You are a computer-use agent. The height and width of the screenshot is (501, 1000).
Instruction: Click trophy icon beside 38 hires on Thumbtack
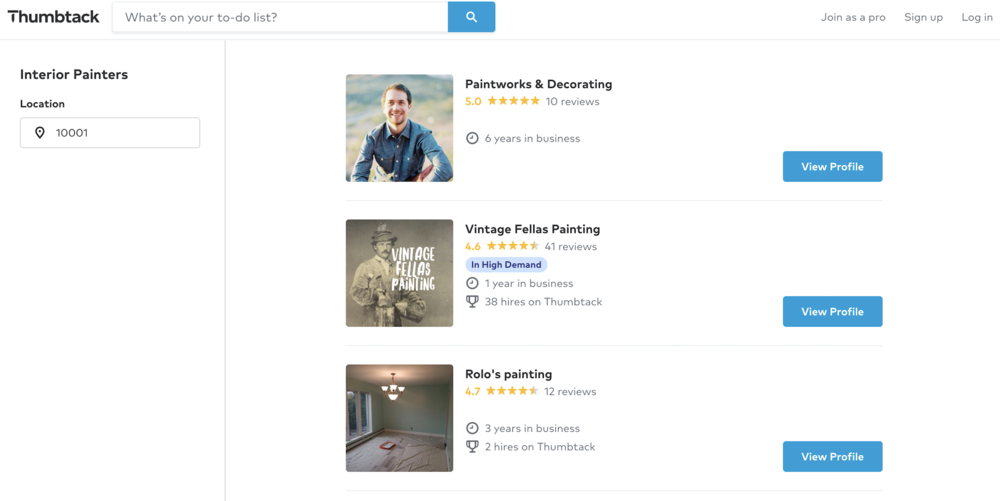(x=472, y=301)
